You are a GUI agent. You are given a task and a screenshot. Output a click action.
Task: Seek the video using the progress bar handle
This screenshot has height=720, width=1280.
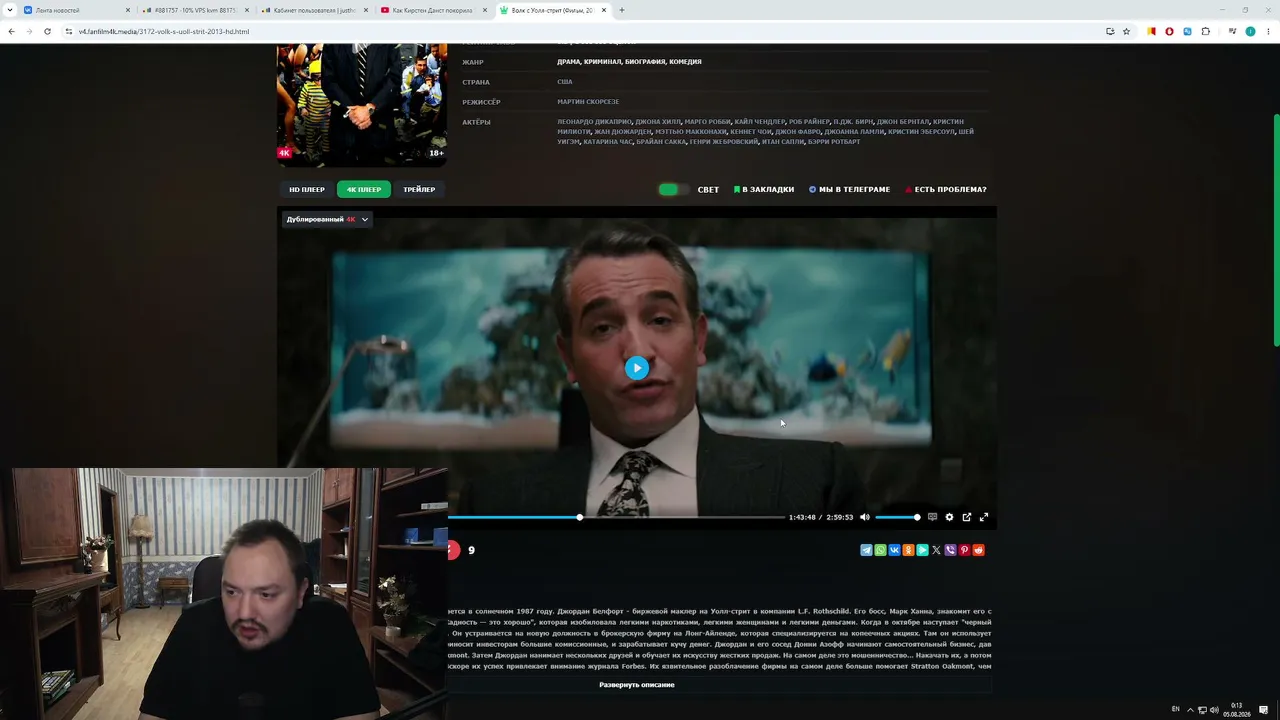coord(579,517)
